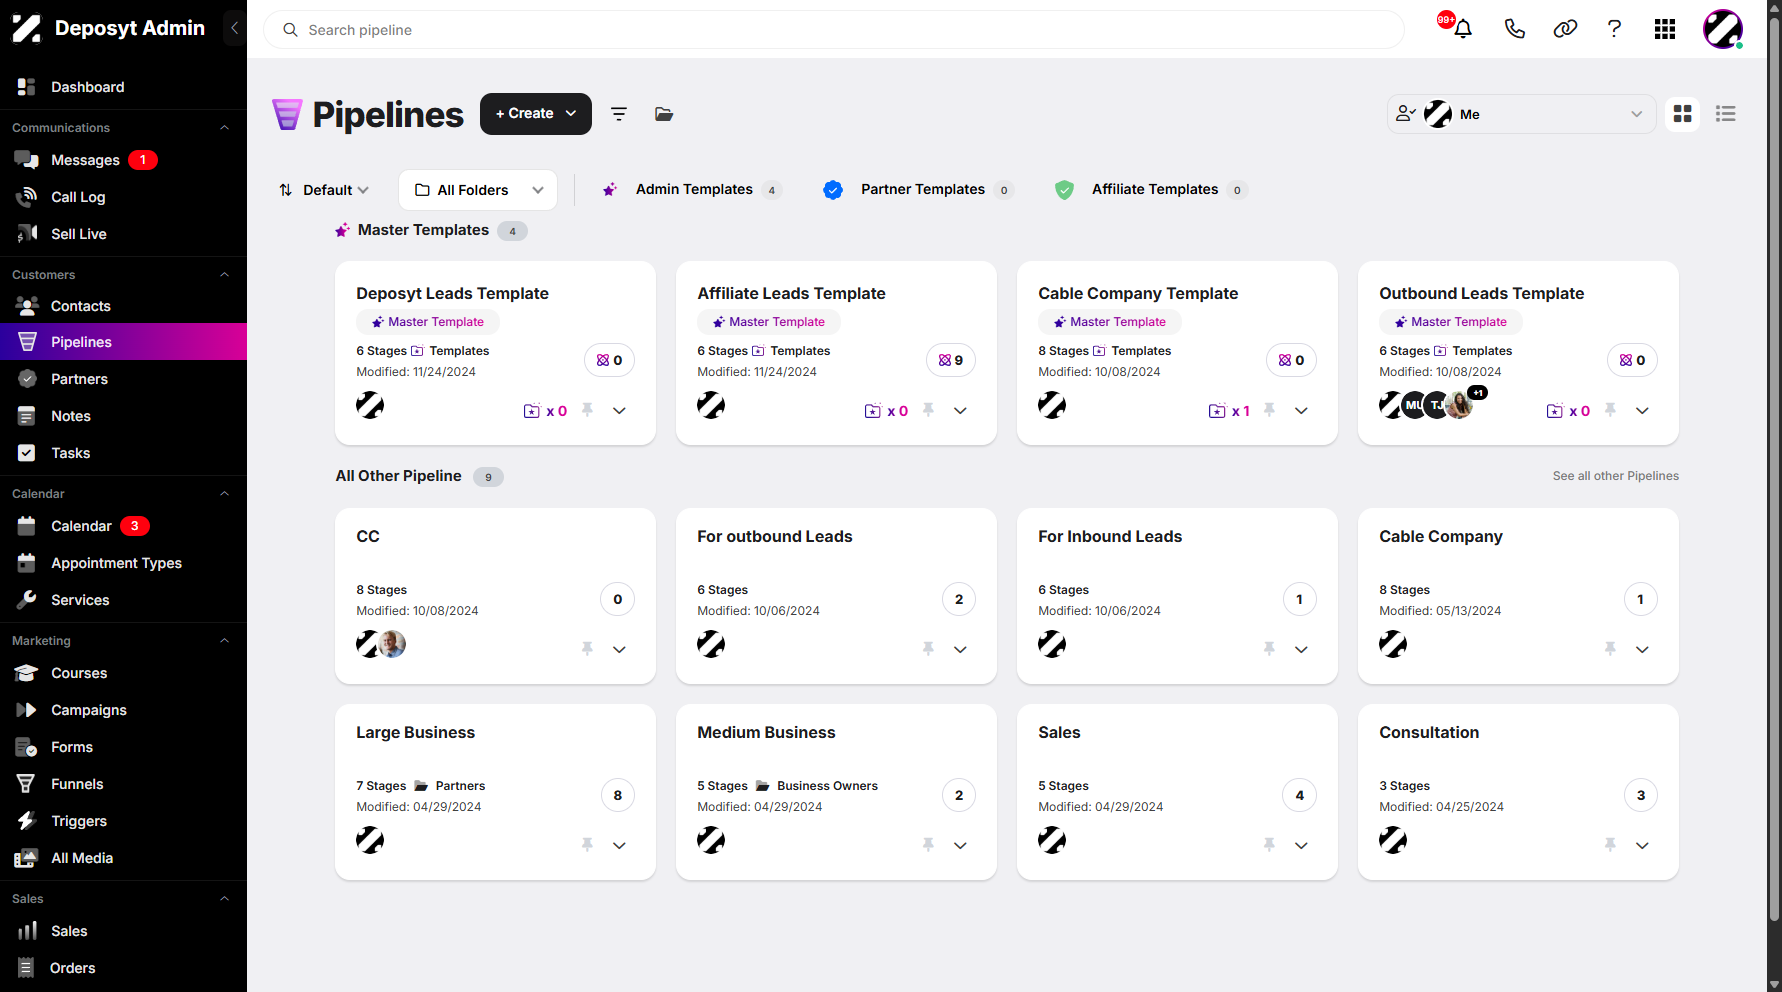Expand the Cable Company Template card chevron
Screen dimensions: 1782x992
(x=1302, y=411)
